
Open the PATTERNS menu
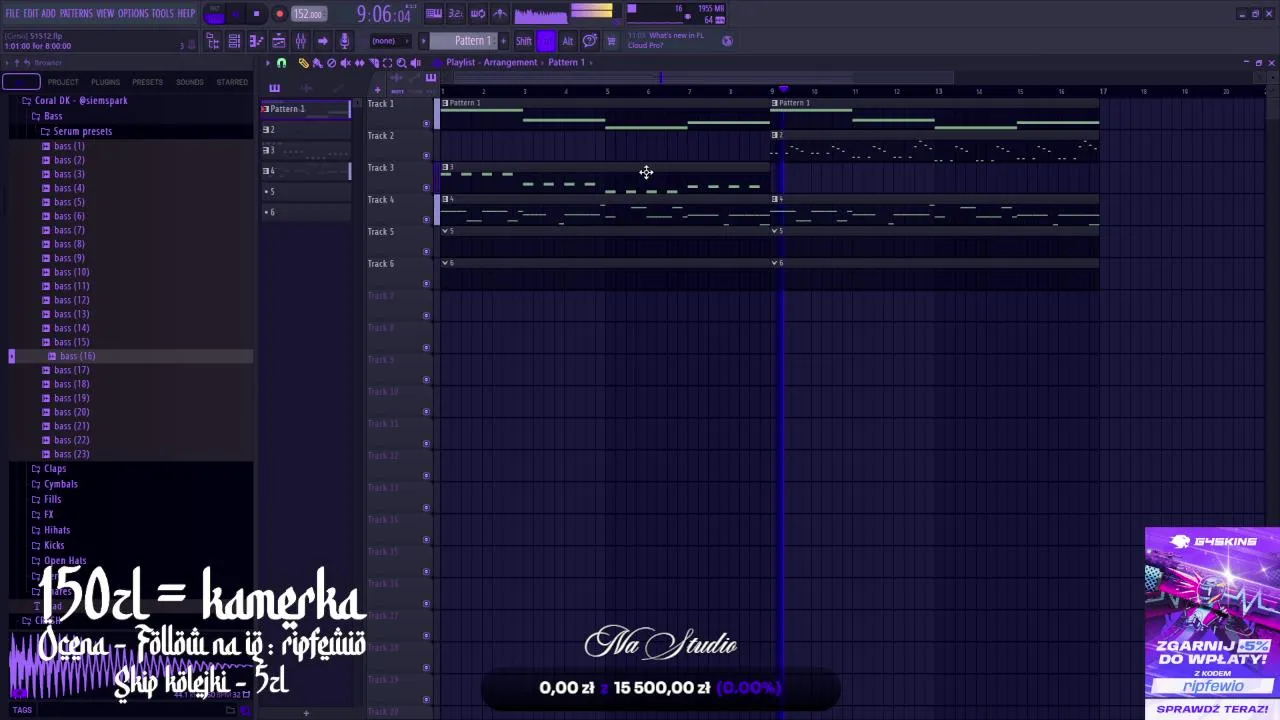pos(76,13)
